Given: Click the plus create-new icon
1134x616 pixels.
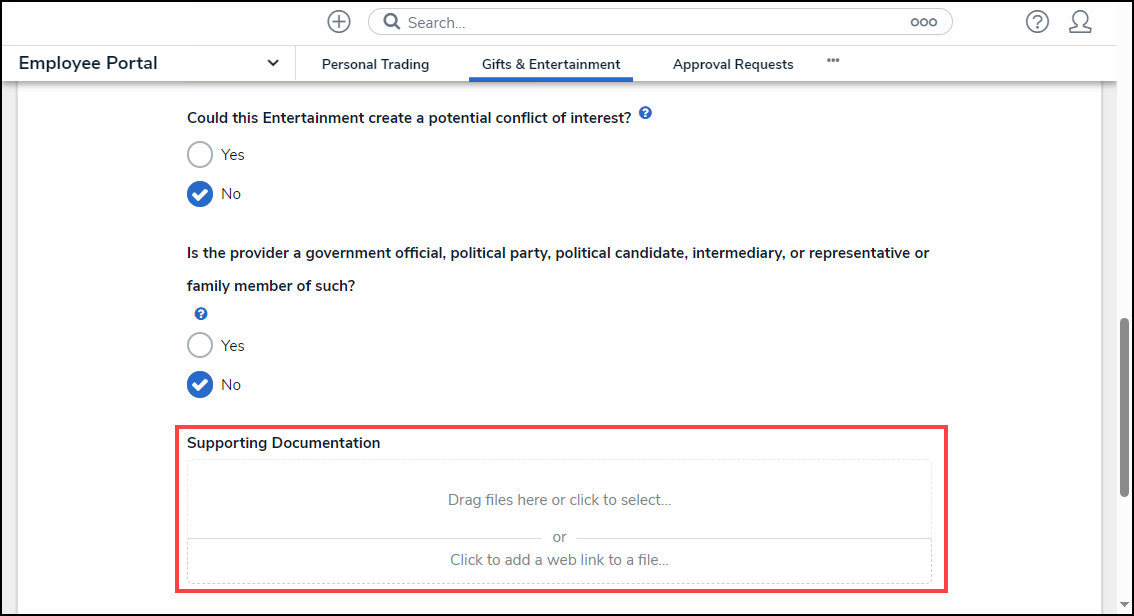Looking at the screenshot, I should pos(339,22).
